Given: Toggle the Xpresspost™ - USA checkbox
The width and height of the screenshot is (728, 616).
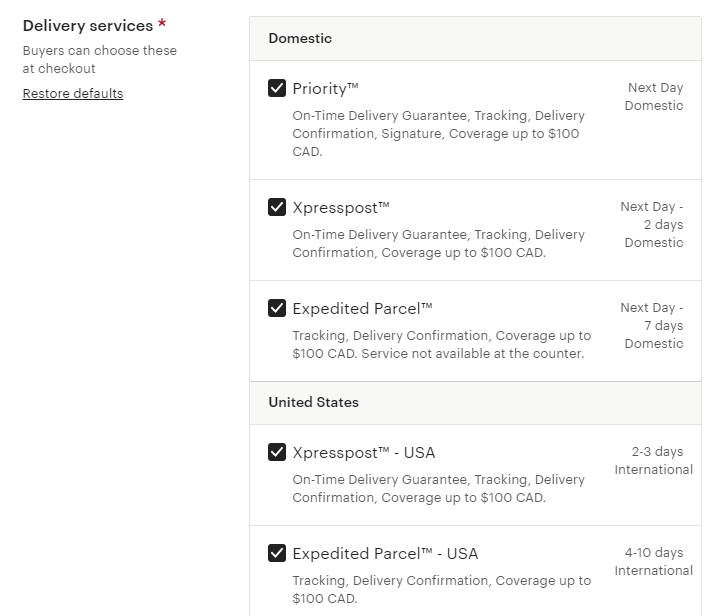Looking at the screenshot, I should (277, 452).
